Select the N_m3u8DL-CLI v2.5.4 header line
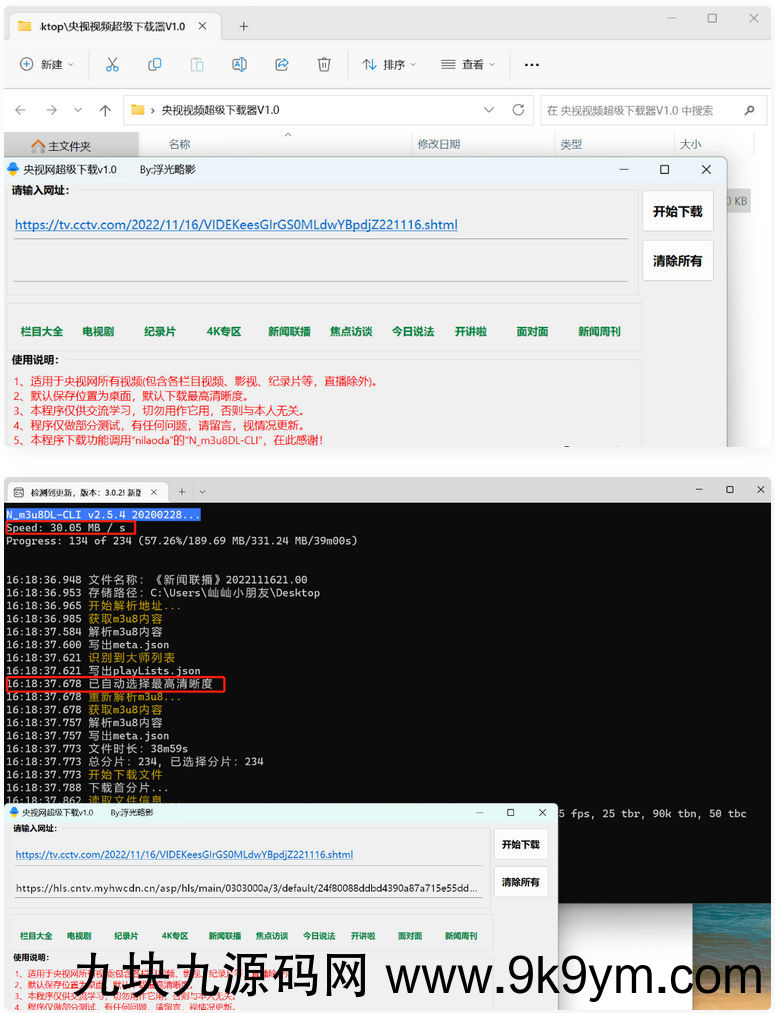This screenshot has height=1013, width=775. [x=103, y=515]
